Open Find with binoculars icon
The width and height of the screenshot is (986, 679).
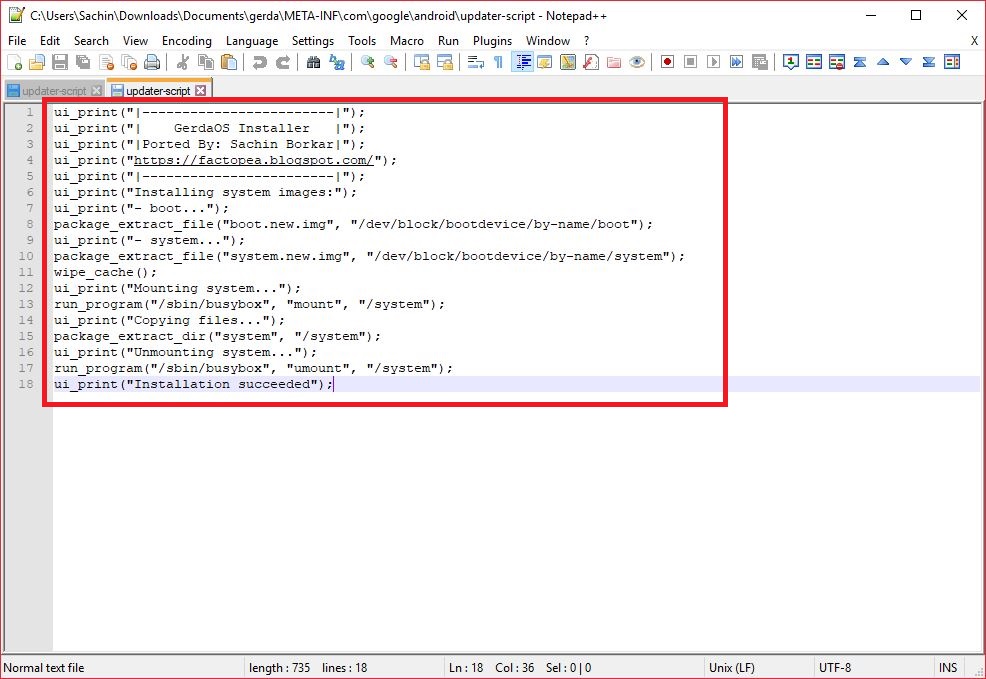point(313,62)
